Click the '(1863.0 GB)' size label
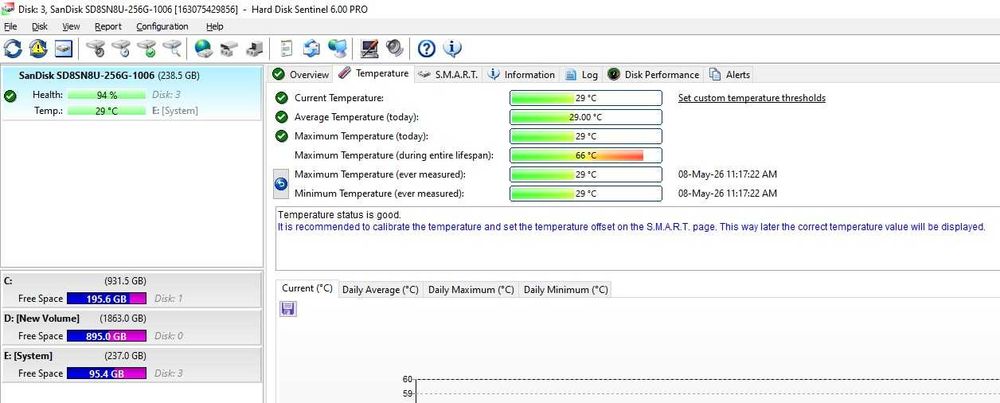Screen dimensions: 1000x403 pos(122,318)
